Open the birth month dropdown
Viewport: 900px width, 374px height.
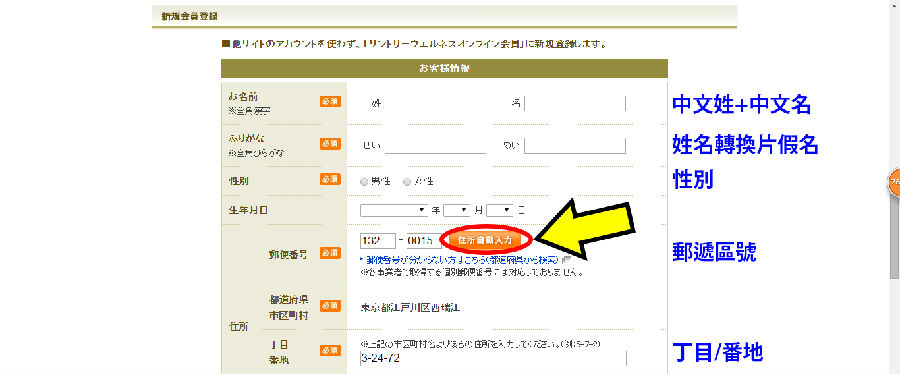click(457, 211)
